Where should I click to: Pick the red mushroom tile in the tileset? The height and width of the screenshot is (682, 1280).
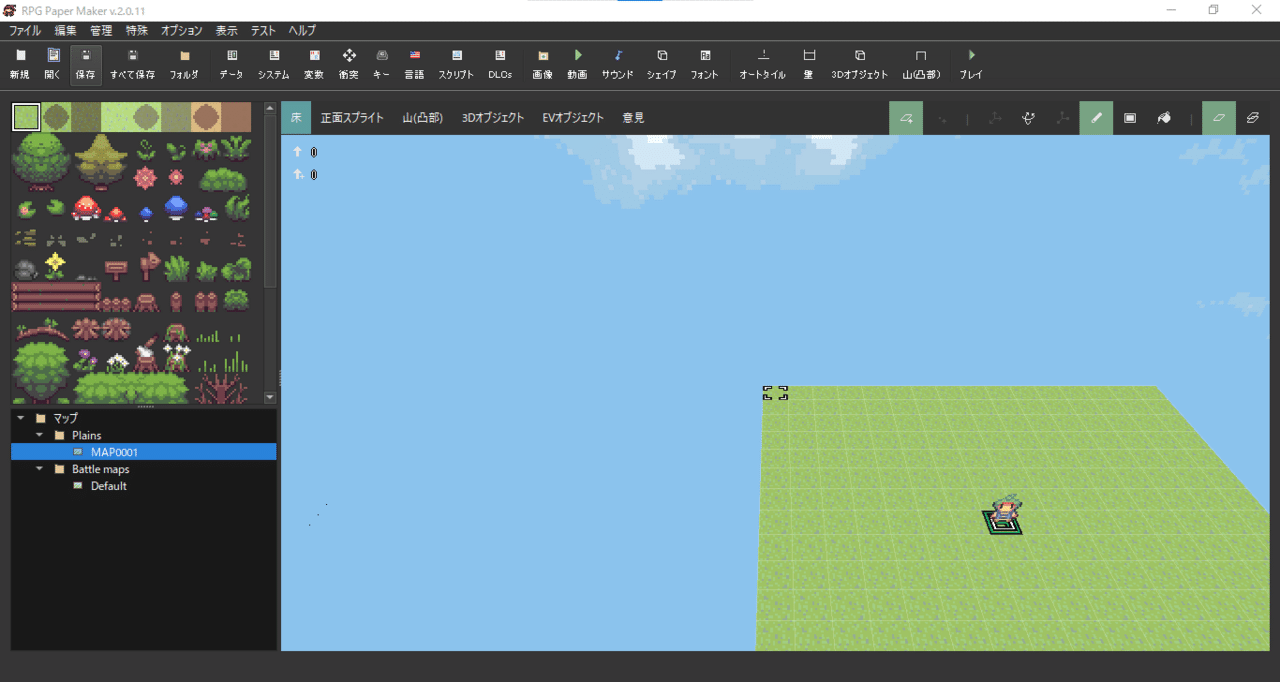point(86,208)
